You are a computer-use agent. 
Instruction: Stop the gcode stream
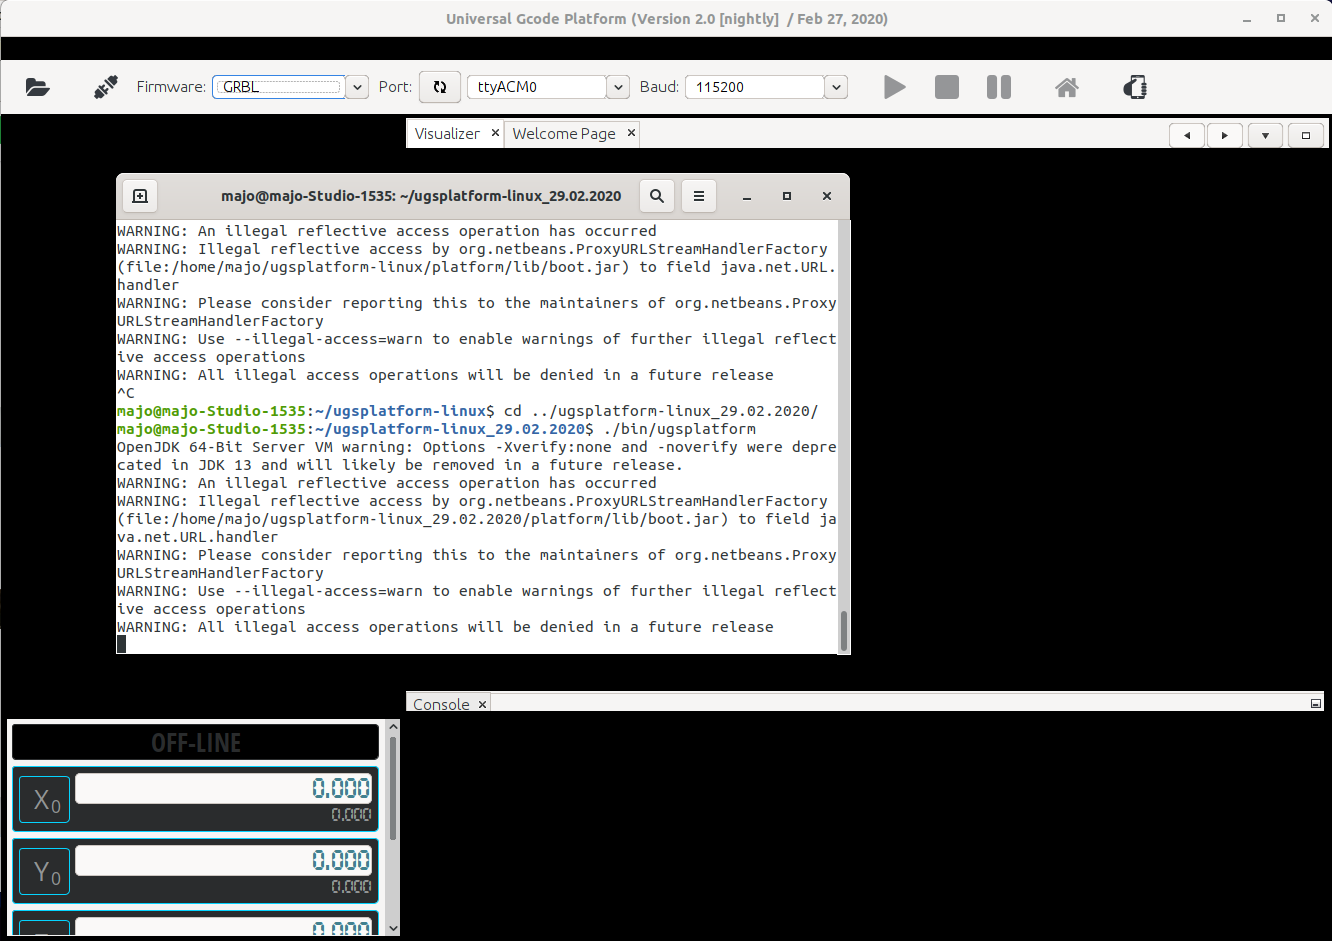click(x=947, y=87)
